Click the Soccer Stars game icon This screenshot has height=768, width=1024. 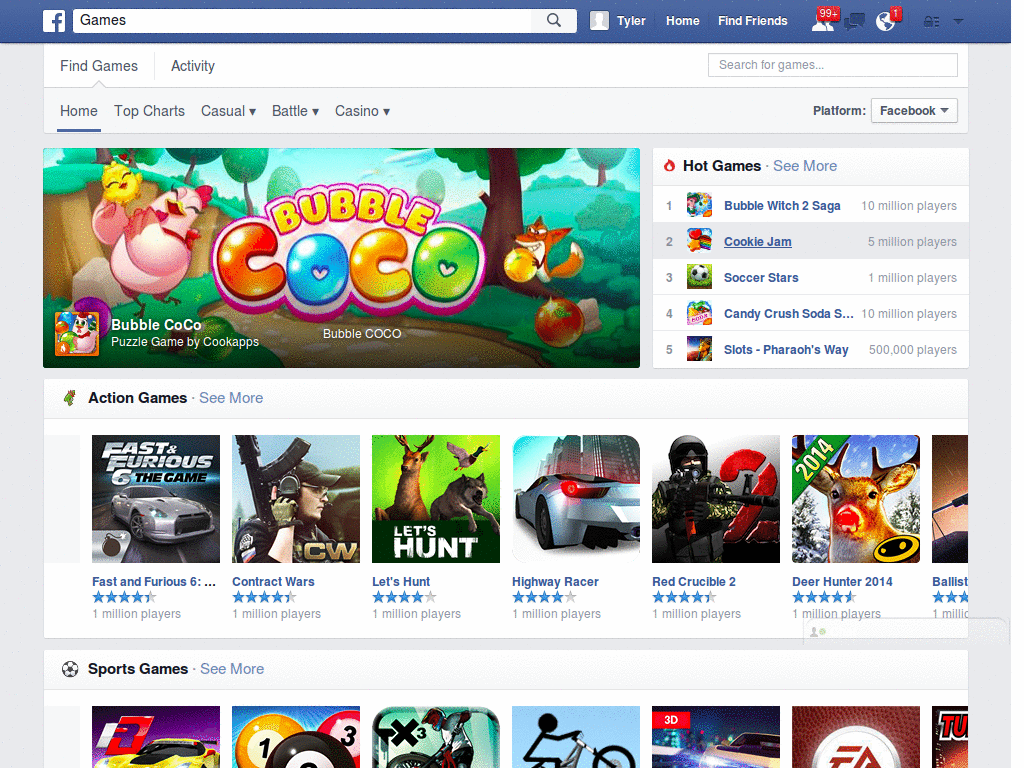699,277
